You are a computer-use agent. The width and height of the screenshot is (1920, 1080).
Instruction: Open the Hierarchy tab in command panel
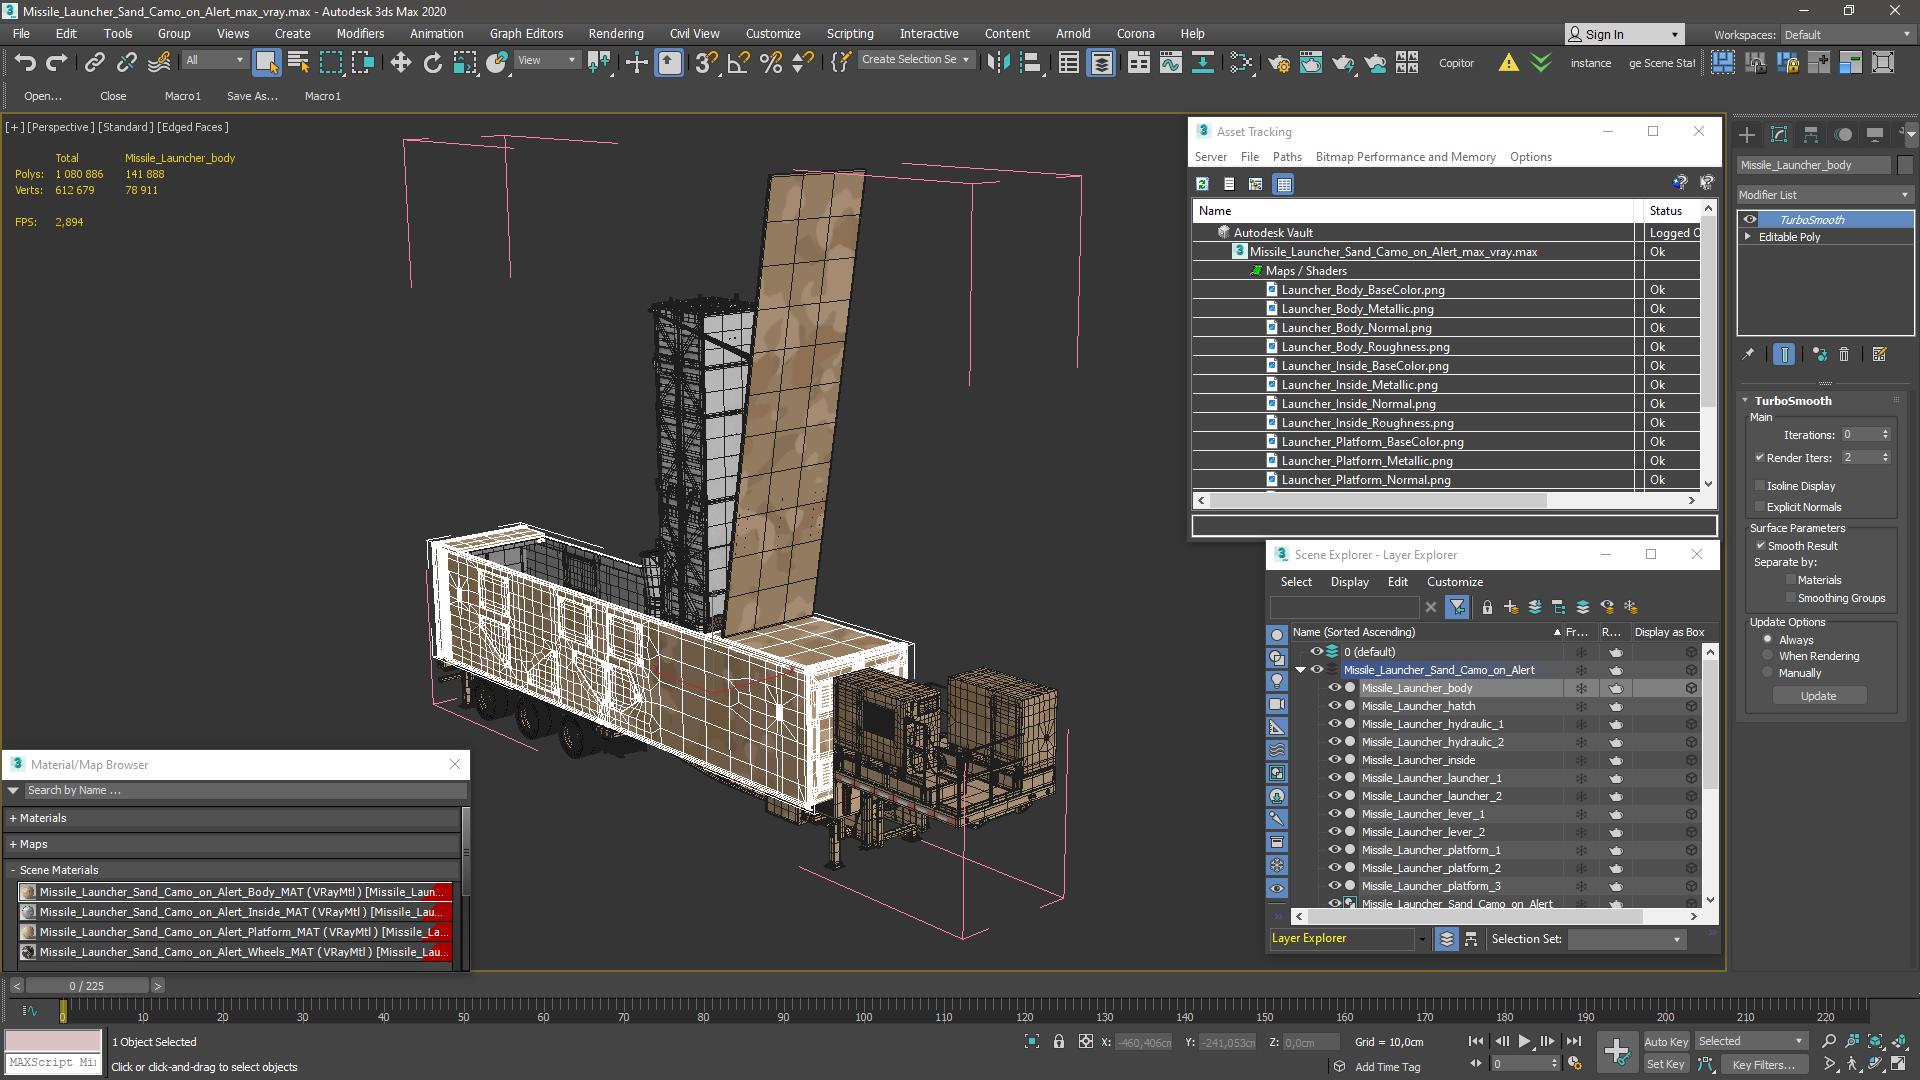[x=1811, y=134]
